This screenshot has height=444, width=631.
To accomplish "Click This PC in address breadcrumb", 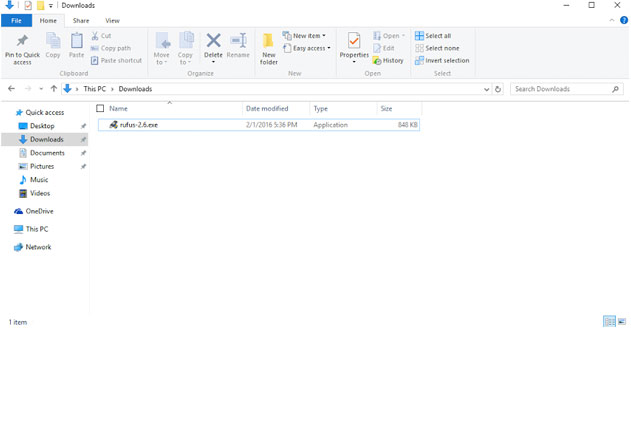I will [x=95, y=89].
